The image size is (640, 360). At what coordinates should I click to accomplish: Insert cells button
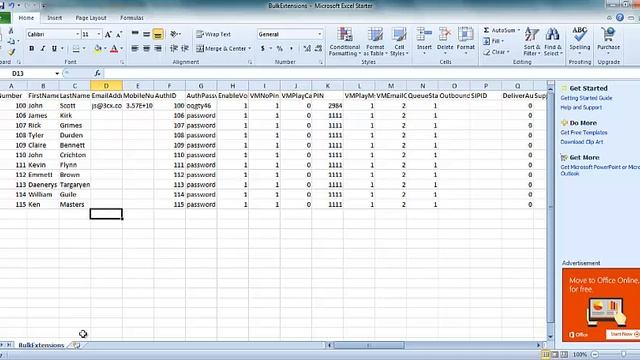tap(424, 42)
